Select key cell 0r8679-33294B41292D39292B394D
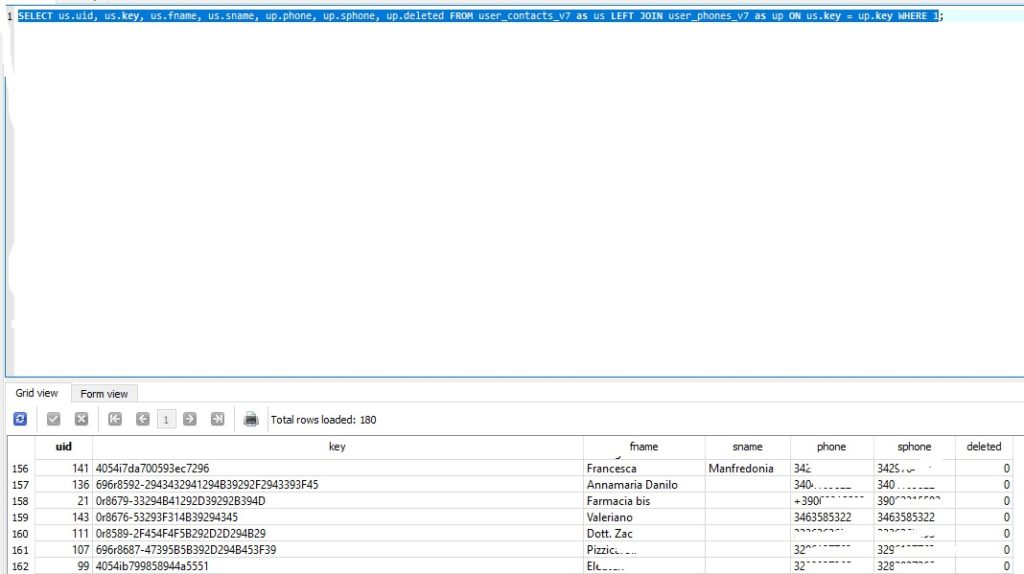Image resolution: width=1024 pixels, height=574 pixels. 338,501
